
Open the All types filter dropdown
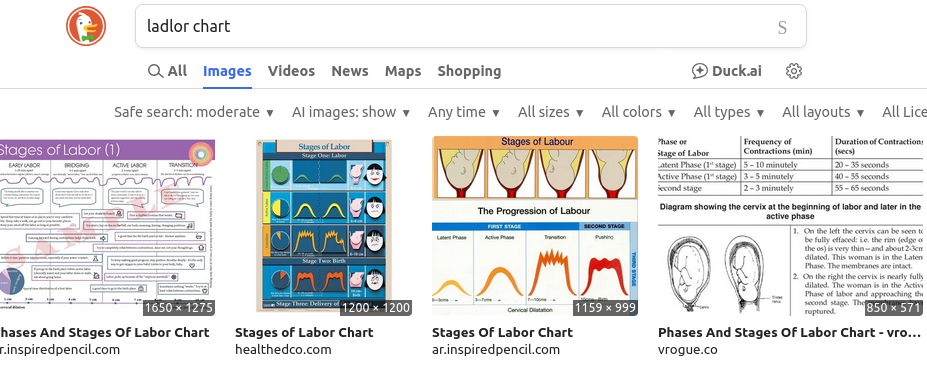(729, 112)
